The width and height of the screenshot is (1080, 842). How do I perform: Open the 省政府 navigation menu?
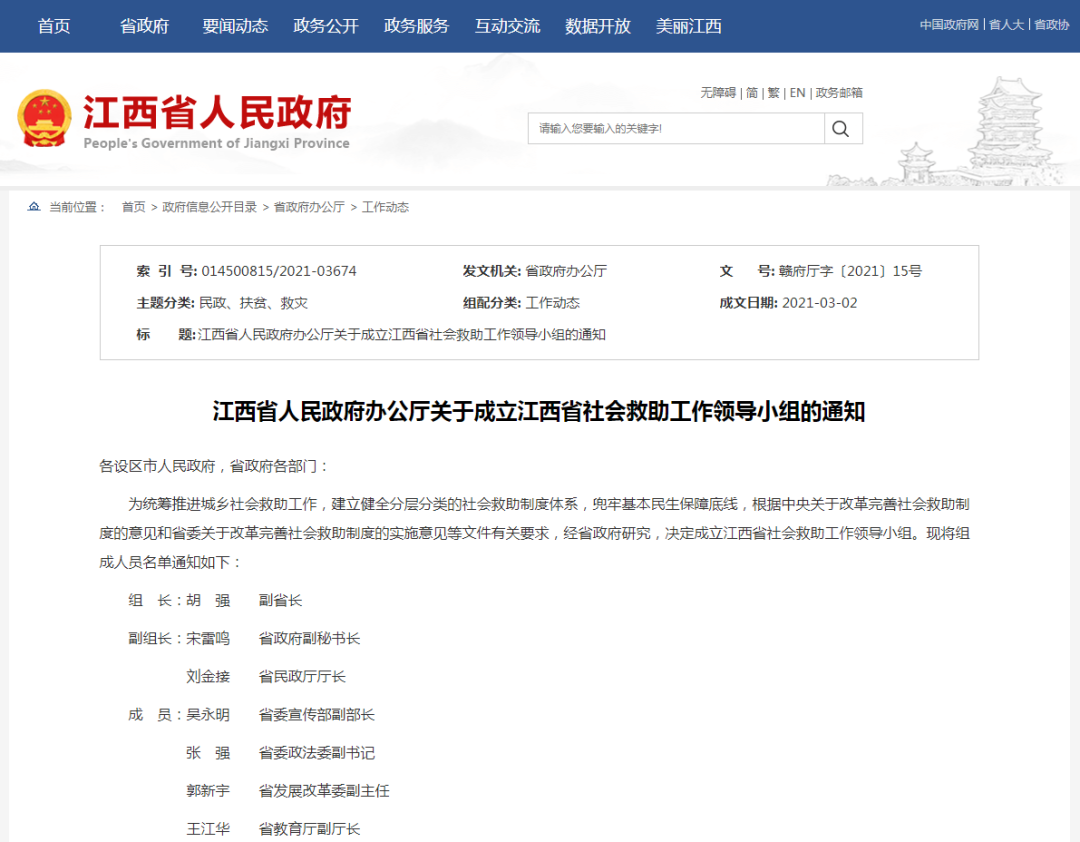coord(141,26)
